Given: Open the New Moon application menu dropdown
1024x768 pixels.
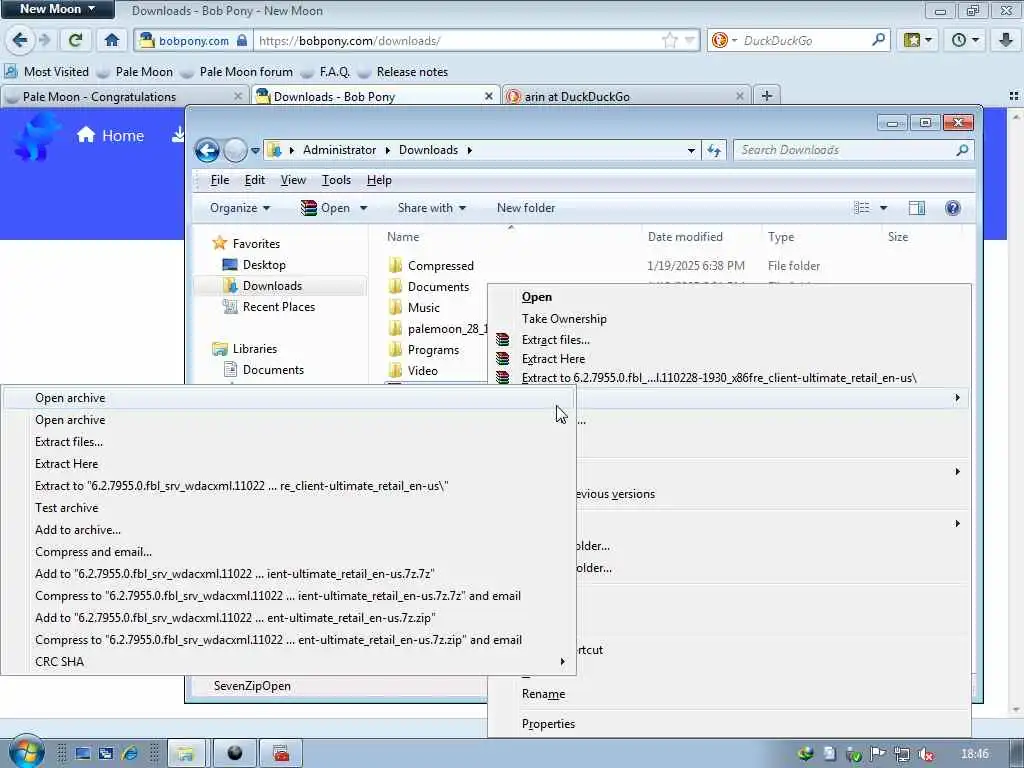Looking at the screenshot, I should coord(57,9).
